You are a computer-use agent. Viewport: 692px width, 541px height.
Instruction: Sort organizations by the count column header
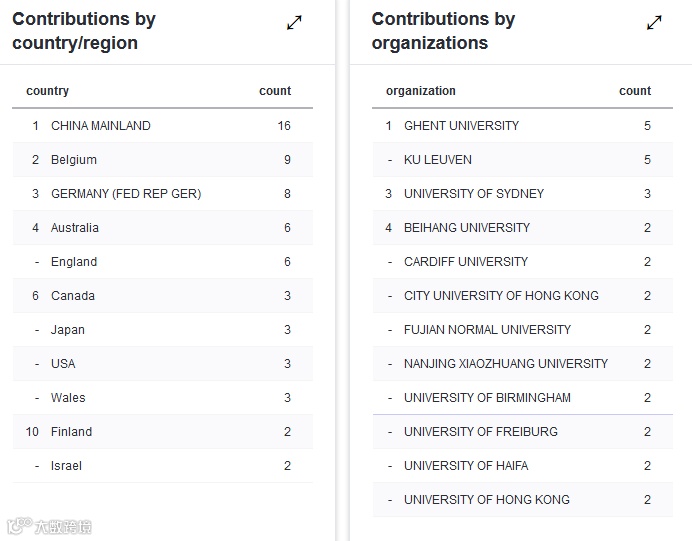coord(635,91)
